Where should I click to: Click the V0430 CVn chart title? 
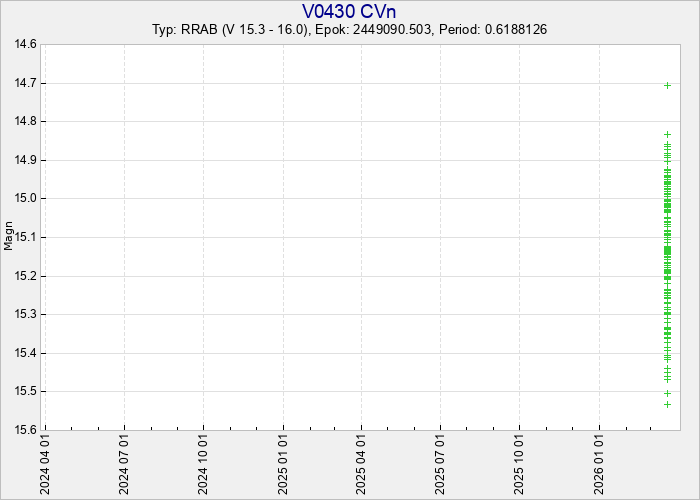point(349,11)
